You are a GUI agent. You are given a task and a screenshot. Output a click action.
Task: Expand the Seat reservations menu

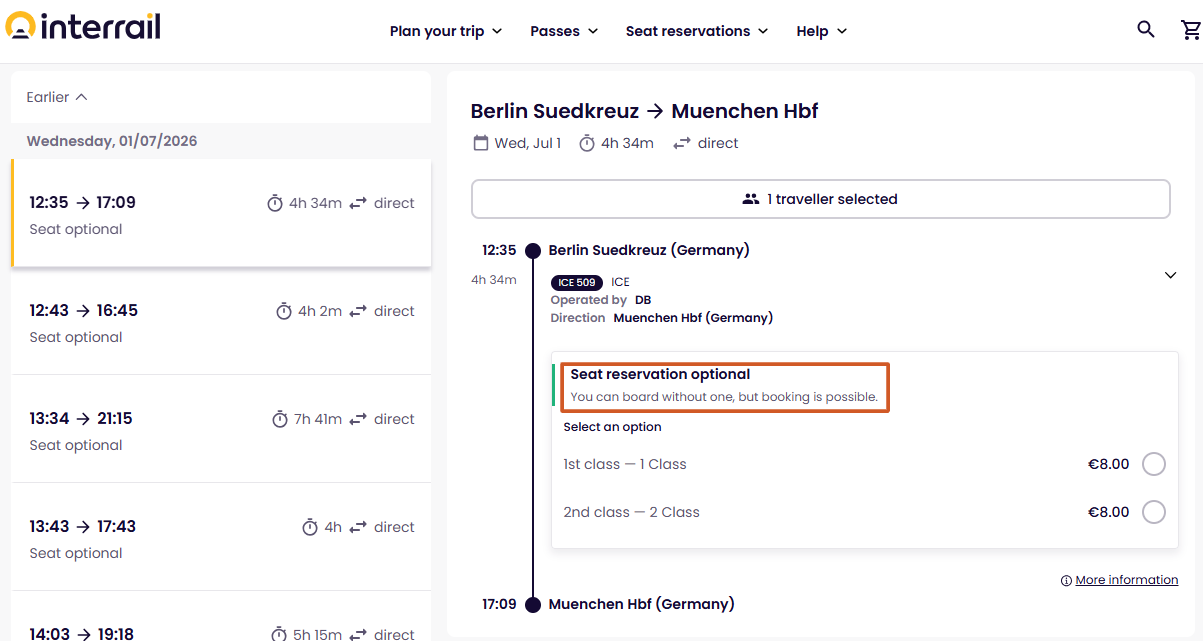click(x=697, y=31)
